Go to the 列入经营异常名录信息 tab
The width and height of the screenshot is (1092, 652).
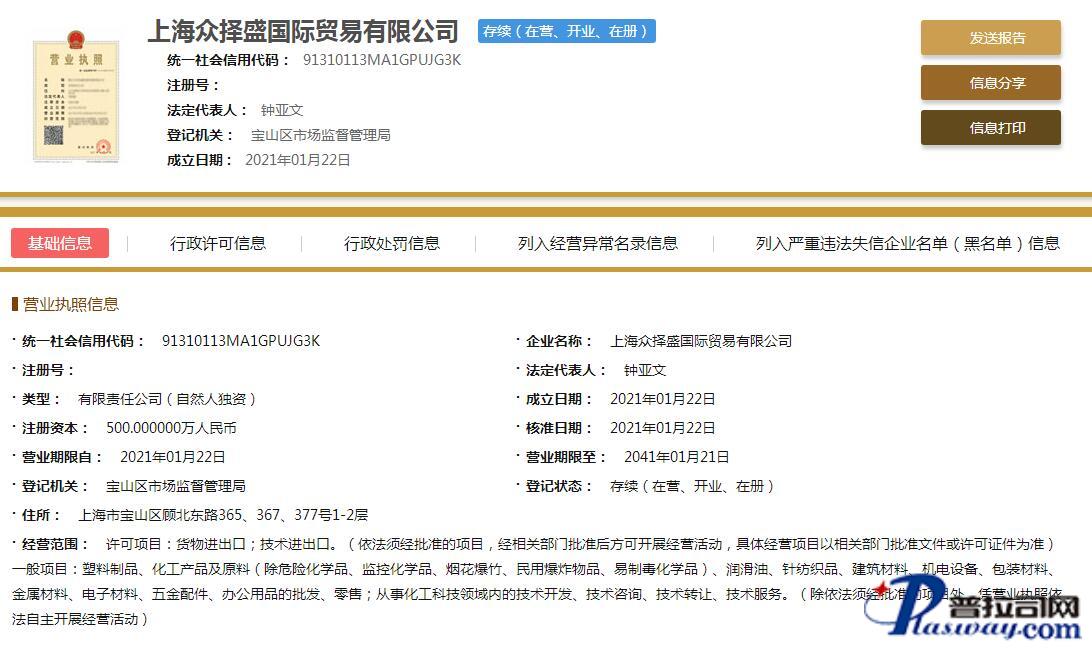click(597, 243)
